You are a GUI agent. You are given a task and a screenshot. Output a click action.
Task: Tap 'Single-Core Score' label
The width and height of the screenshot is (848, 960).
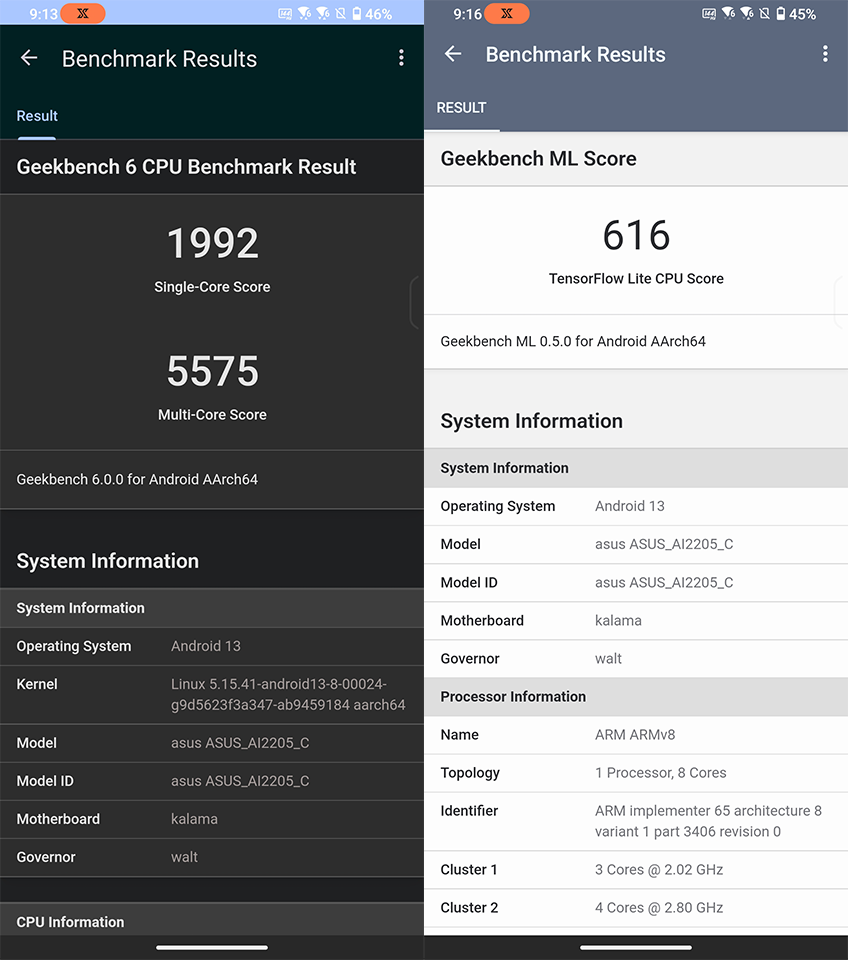coord(212,287)
